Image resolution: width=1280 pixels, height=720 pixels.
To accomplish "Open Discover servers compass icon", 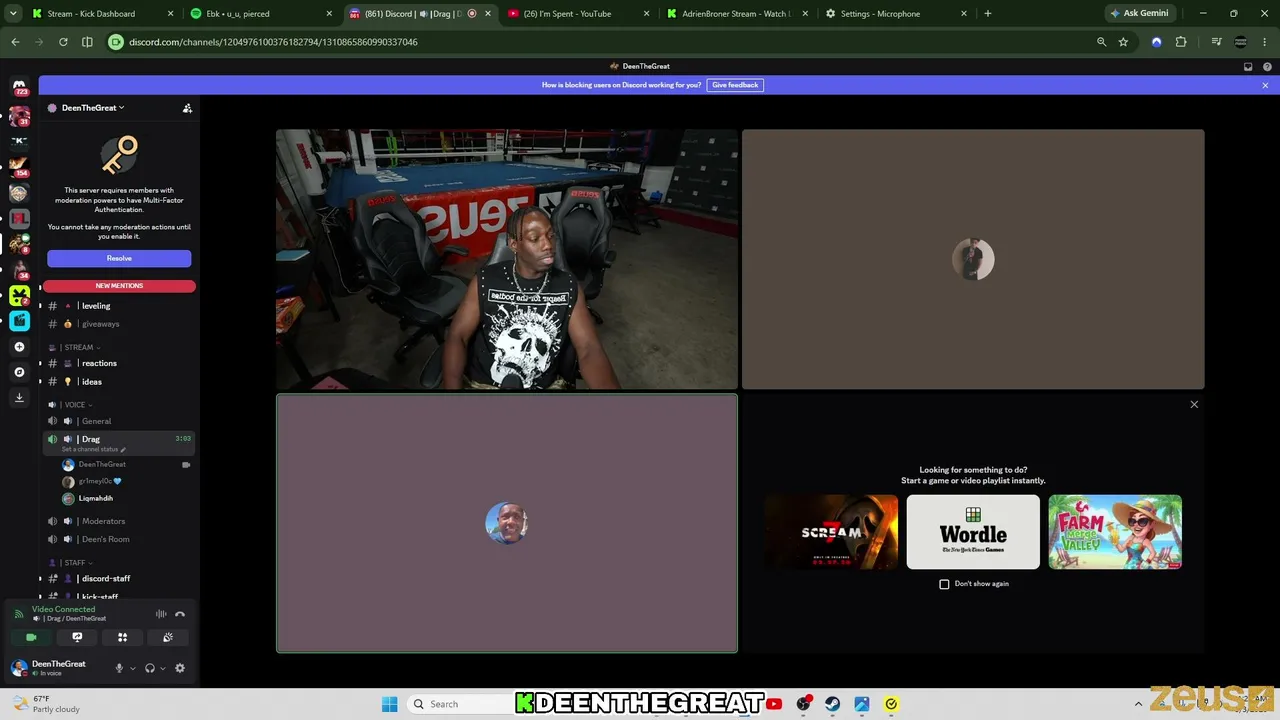I will pos(19,372).
